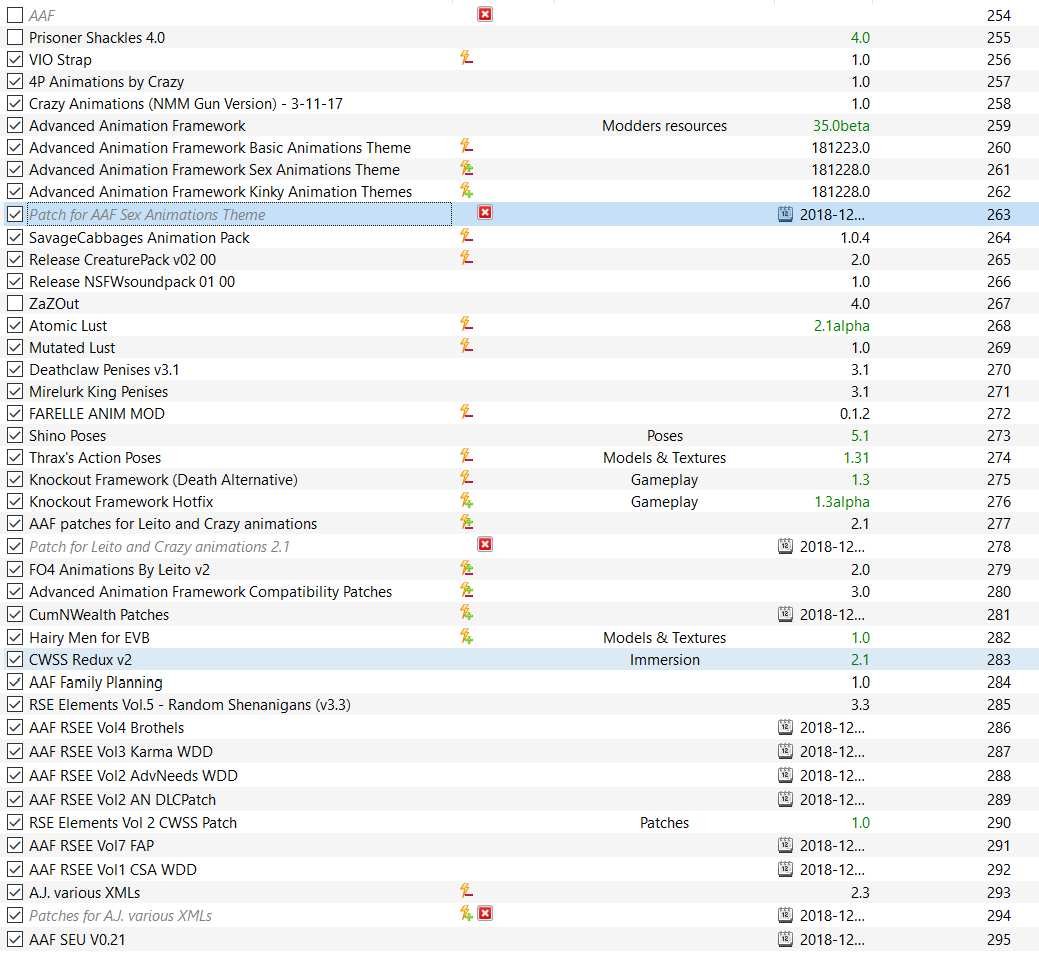Click priority number 283

[999, 659]
